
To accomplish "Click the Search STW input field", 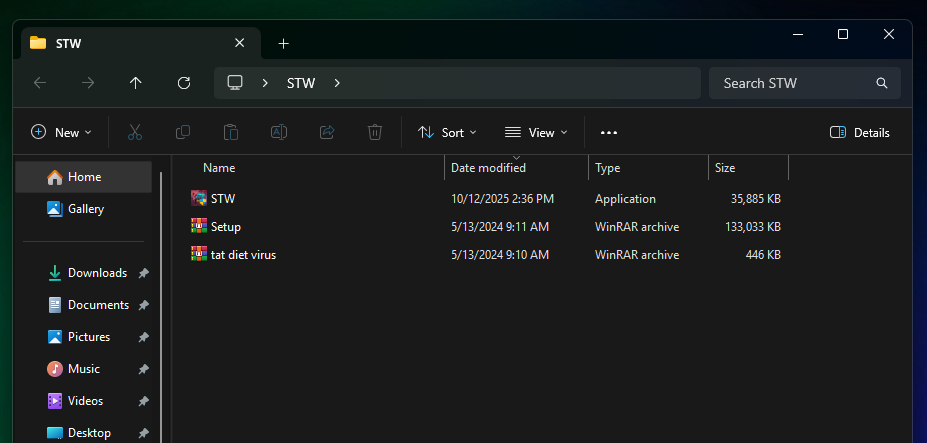I will click(x=795, y=83).
